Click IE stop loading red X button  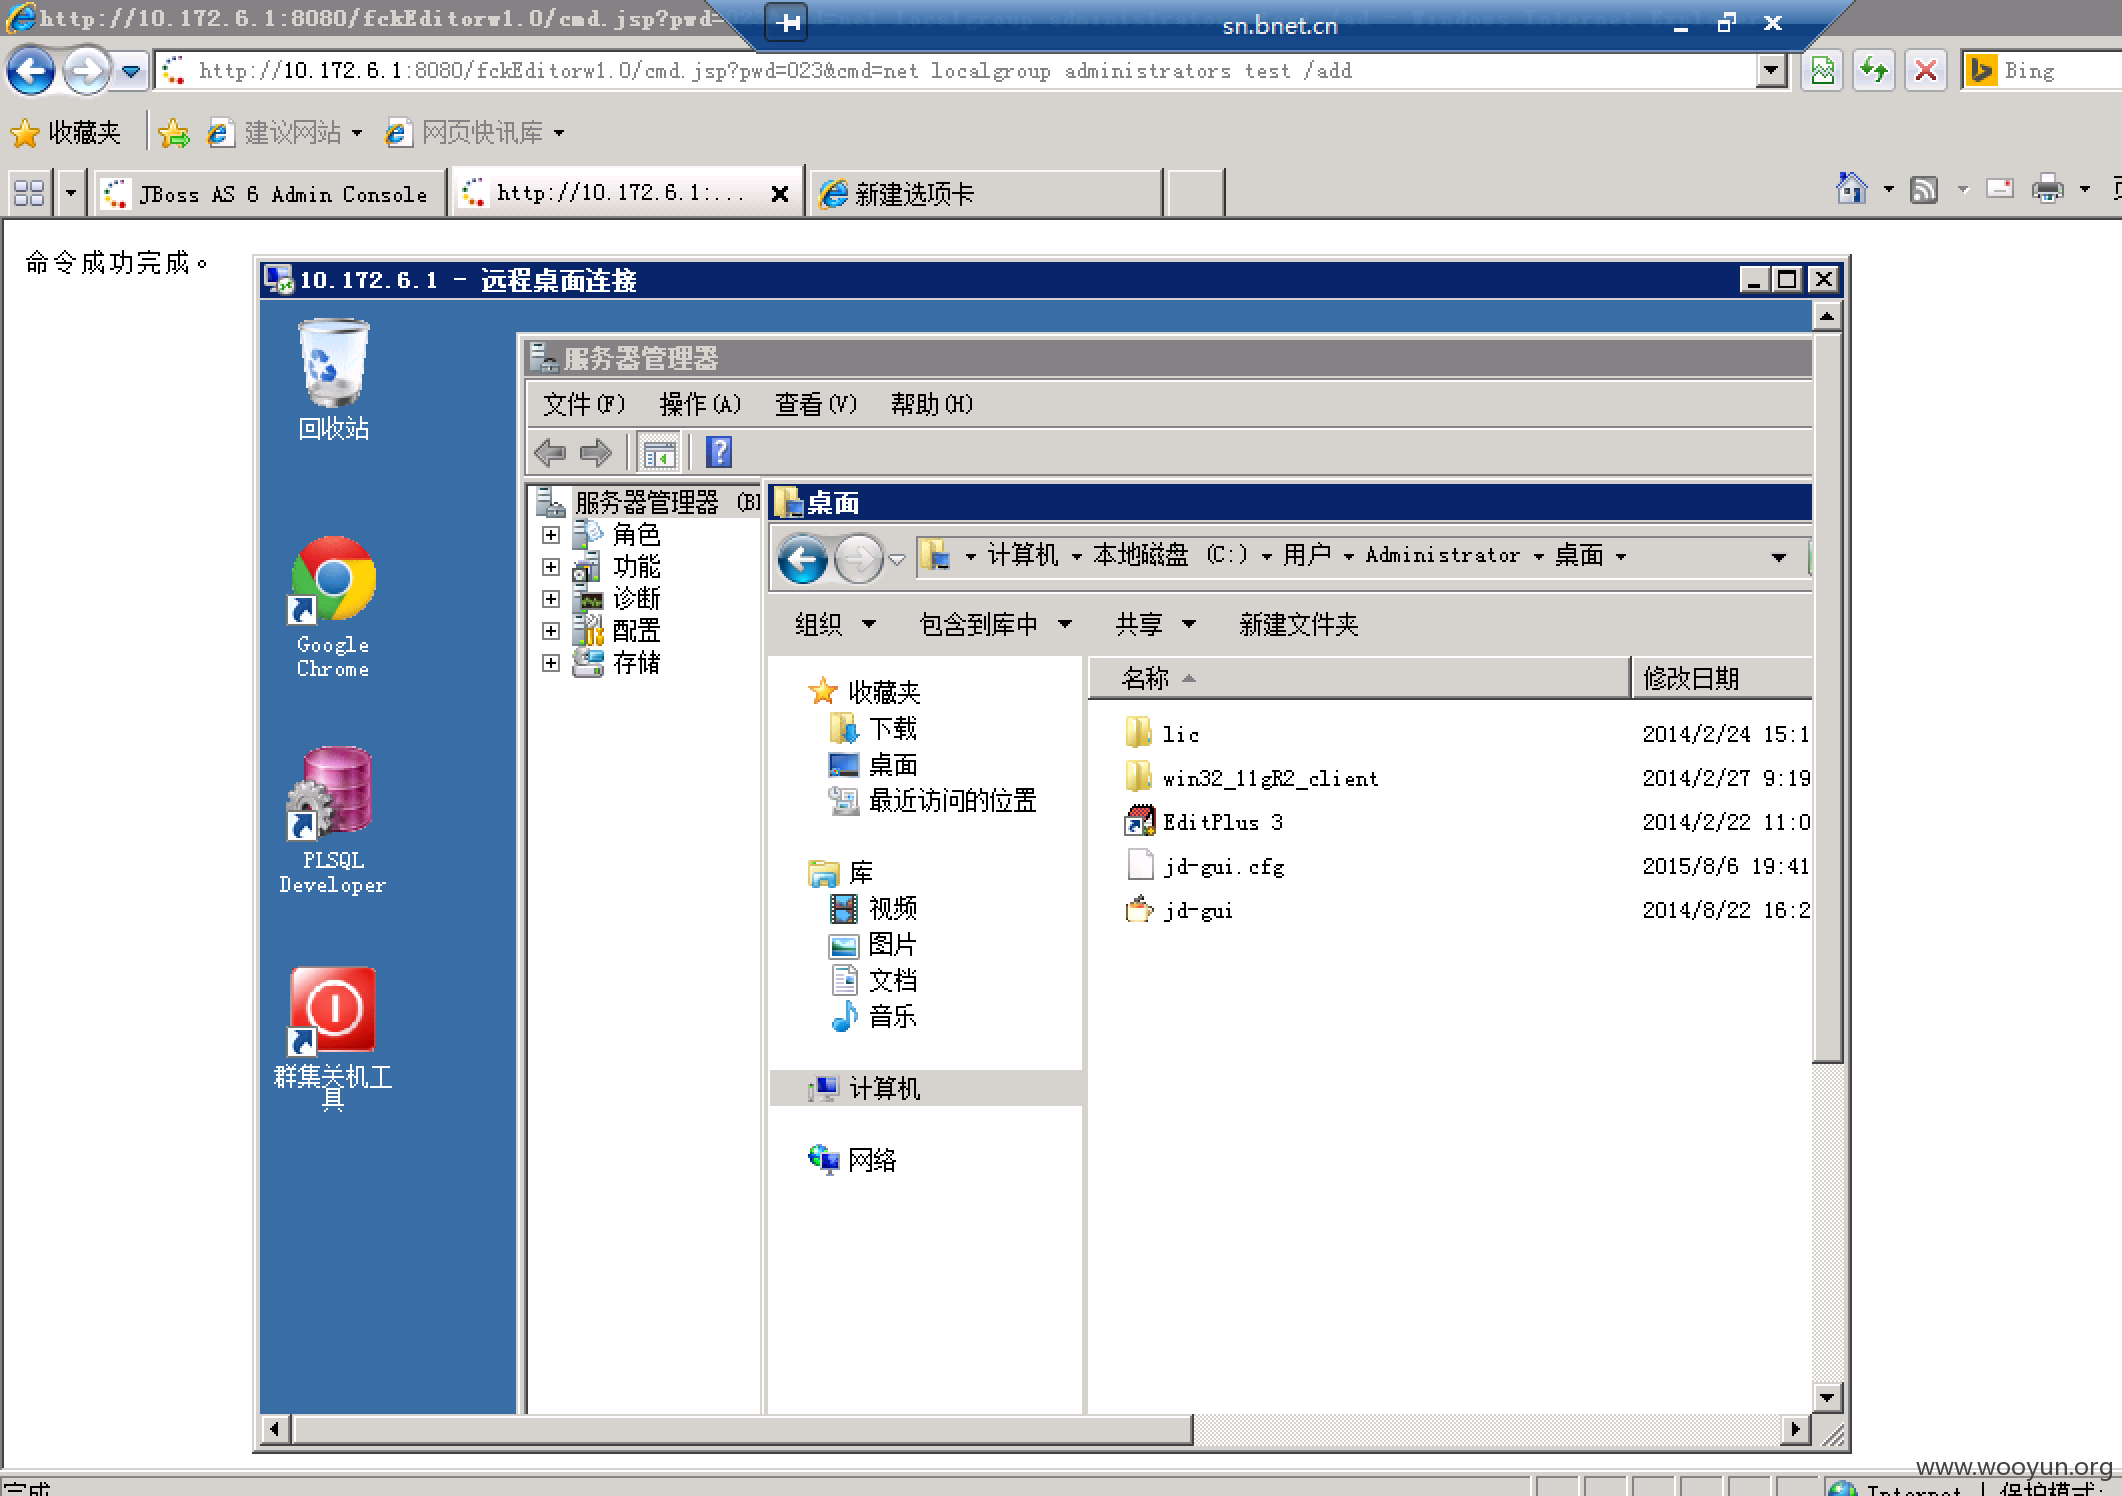click(x=1925, y=71)
